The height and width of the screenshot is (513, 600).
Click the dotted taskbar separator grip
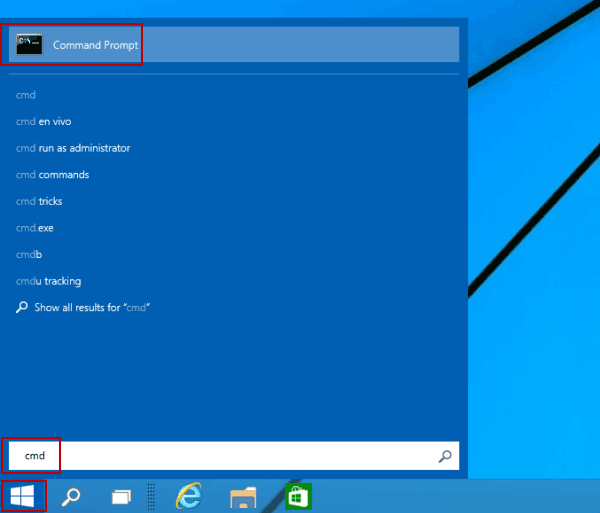[x=151, y=496]
